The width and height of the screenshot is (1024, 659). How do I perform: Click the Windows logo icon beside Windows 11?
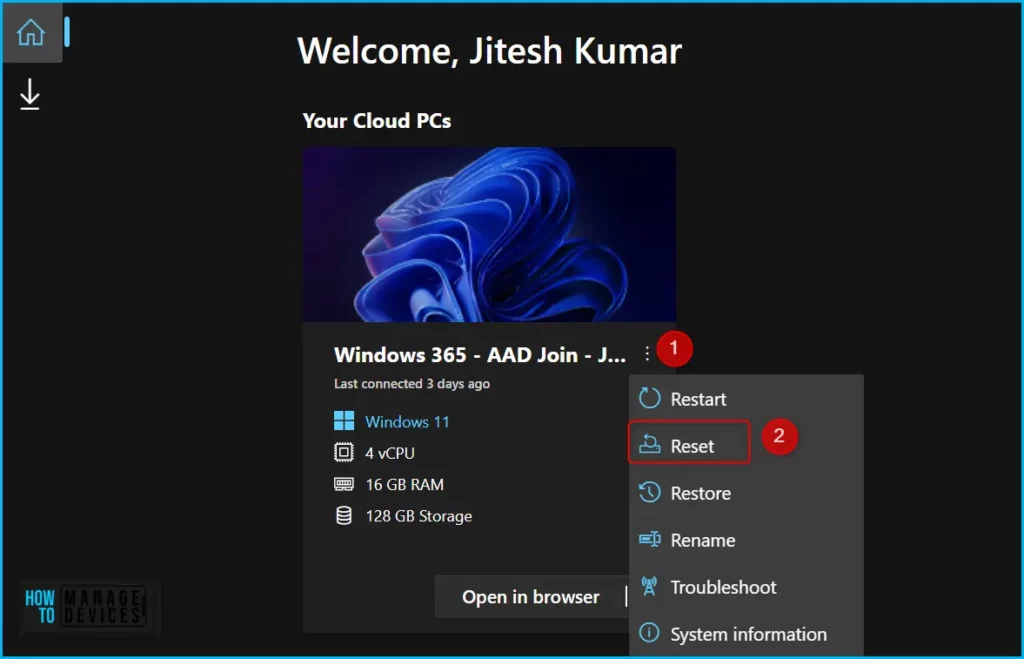click(x=344, y=421)
